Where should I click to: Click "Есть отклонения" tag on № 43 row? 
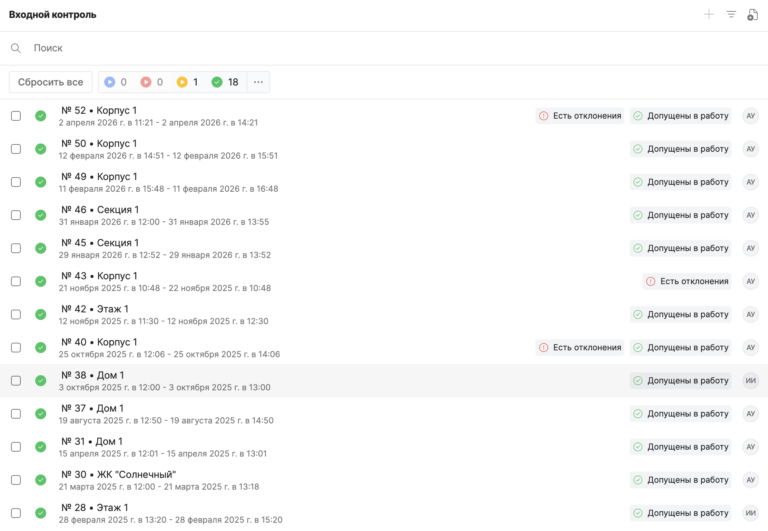(x=686, y=282)
